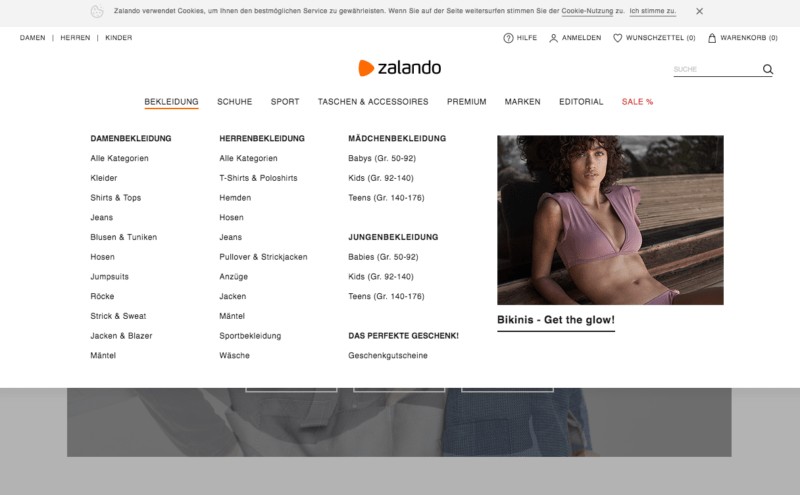Choose T-Shirts & Poloshirts category

click(258, 178)
